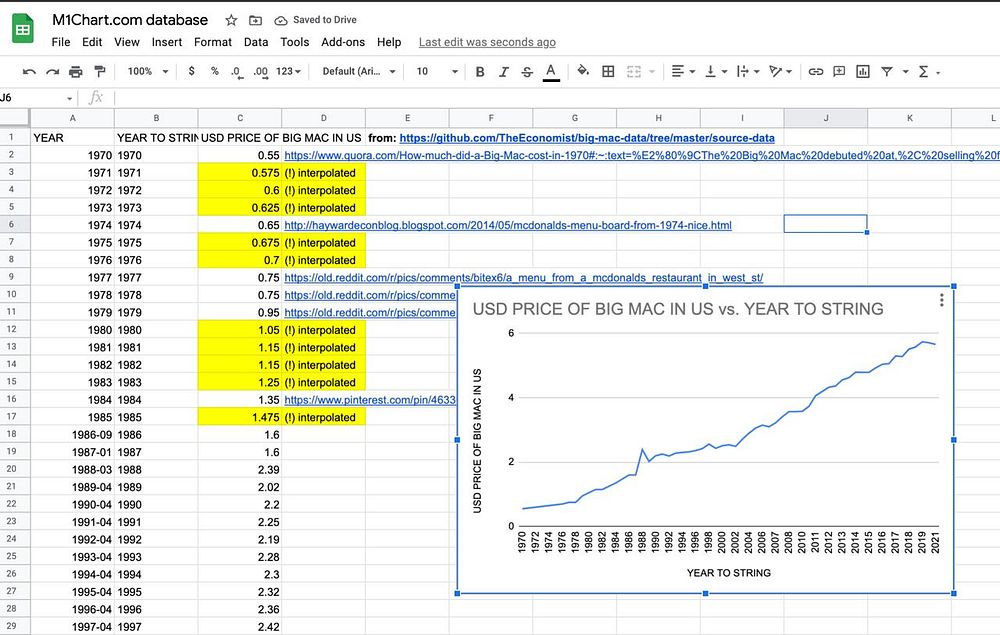The width and height of the screenshot is (1000, 635).
Task: Click the 'Last edit was seconds ago' link
Action: (x=487, y=42)
